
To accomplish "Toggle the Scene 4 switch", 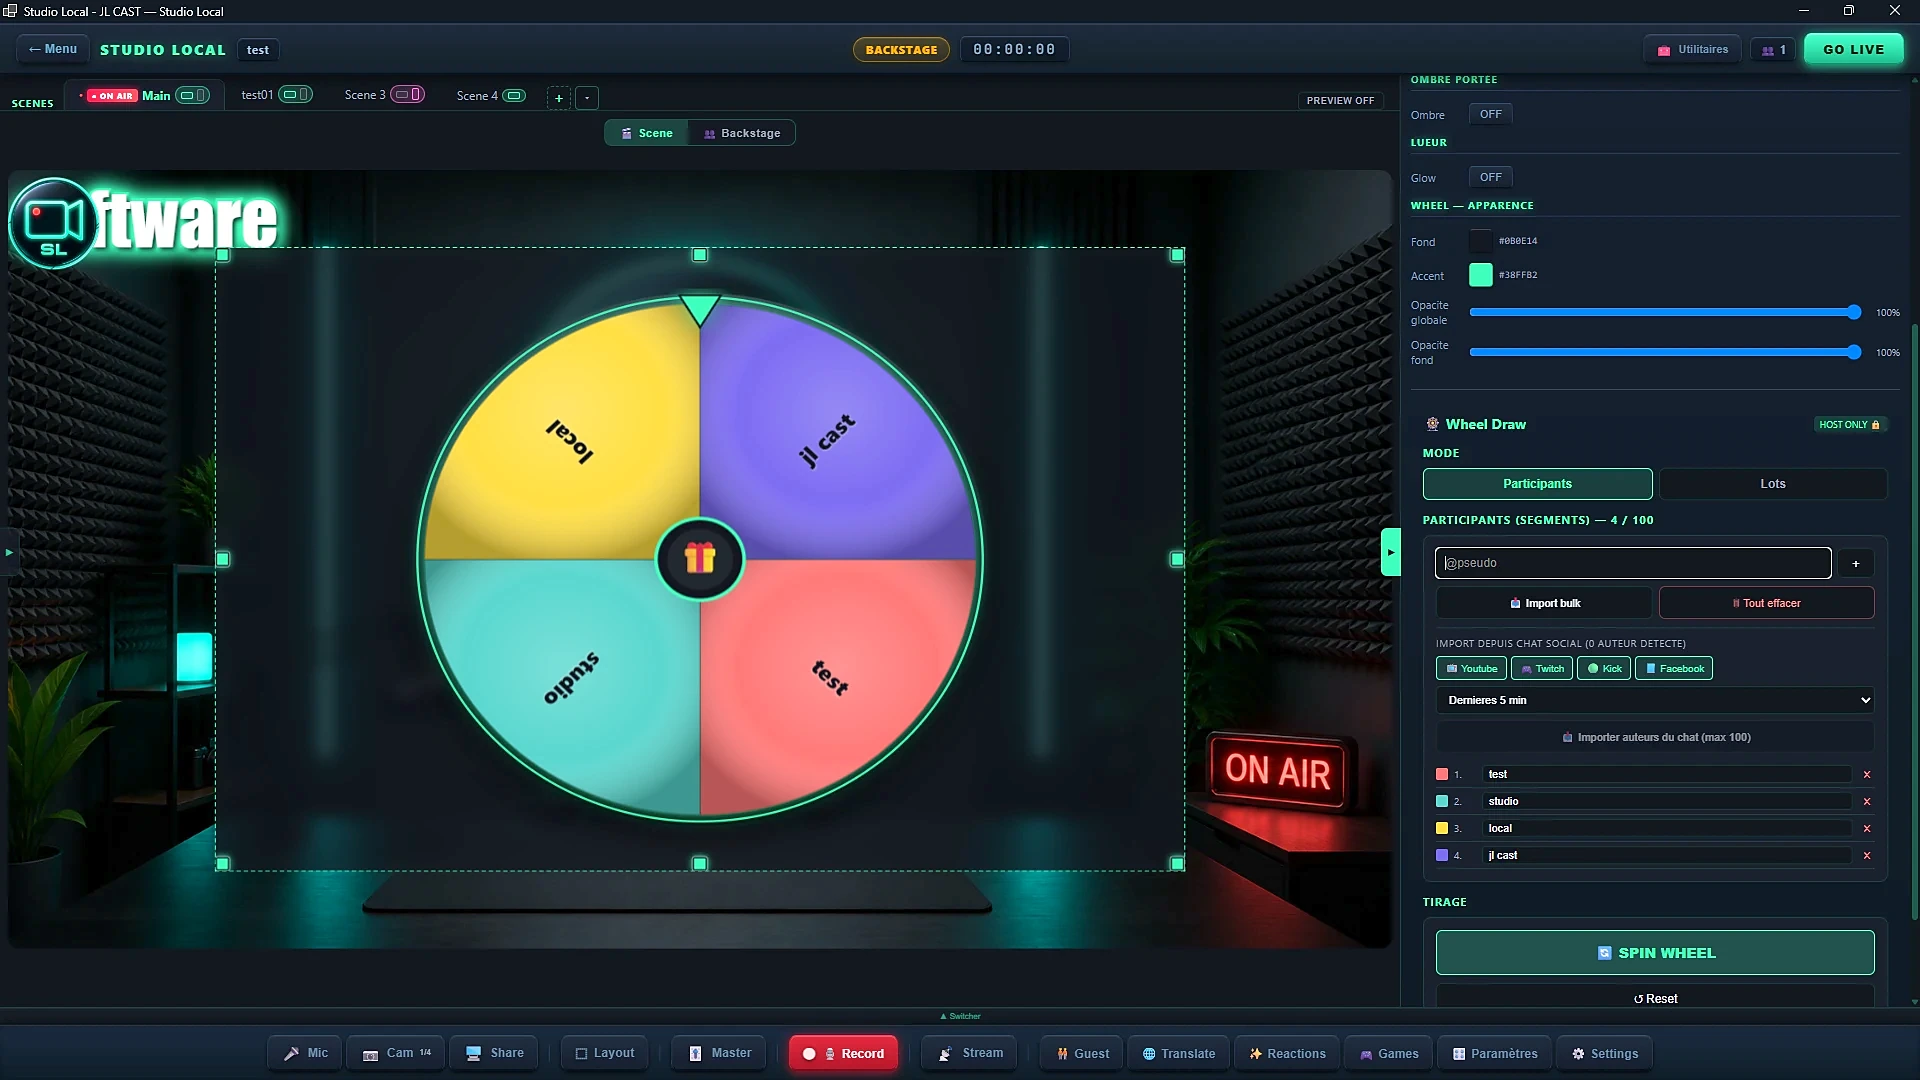I will pos(514,96).
